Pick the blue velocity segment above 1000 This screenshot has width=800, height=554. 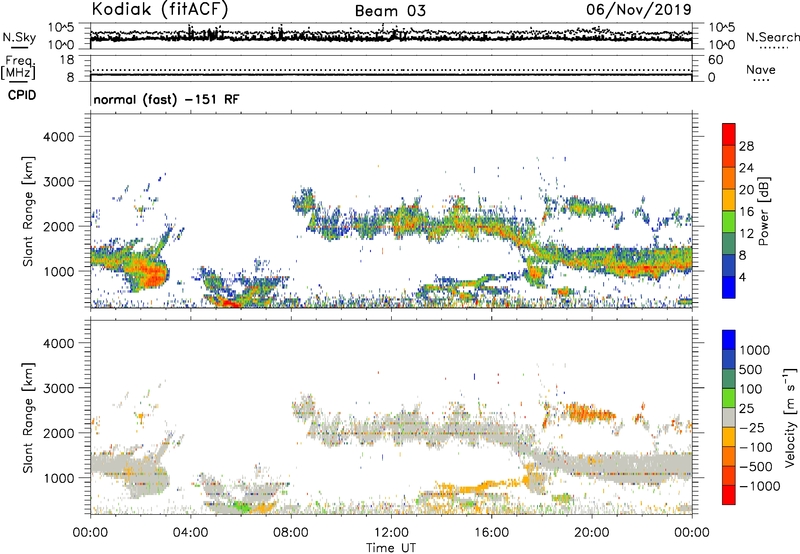729,340
